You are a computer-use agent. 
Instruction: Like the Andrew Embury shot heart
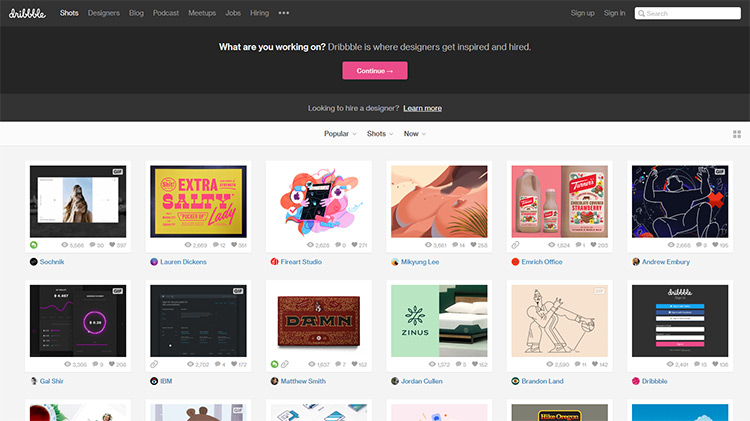tap(715, 245)
